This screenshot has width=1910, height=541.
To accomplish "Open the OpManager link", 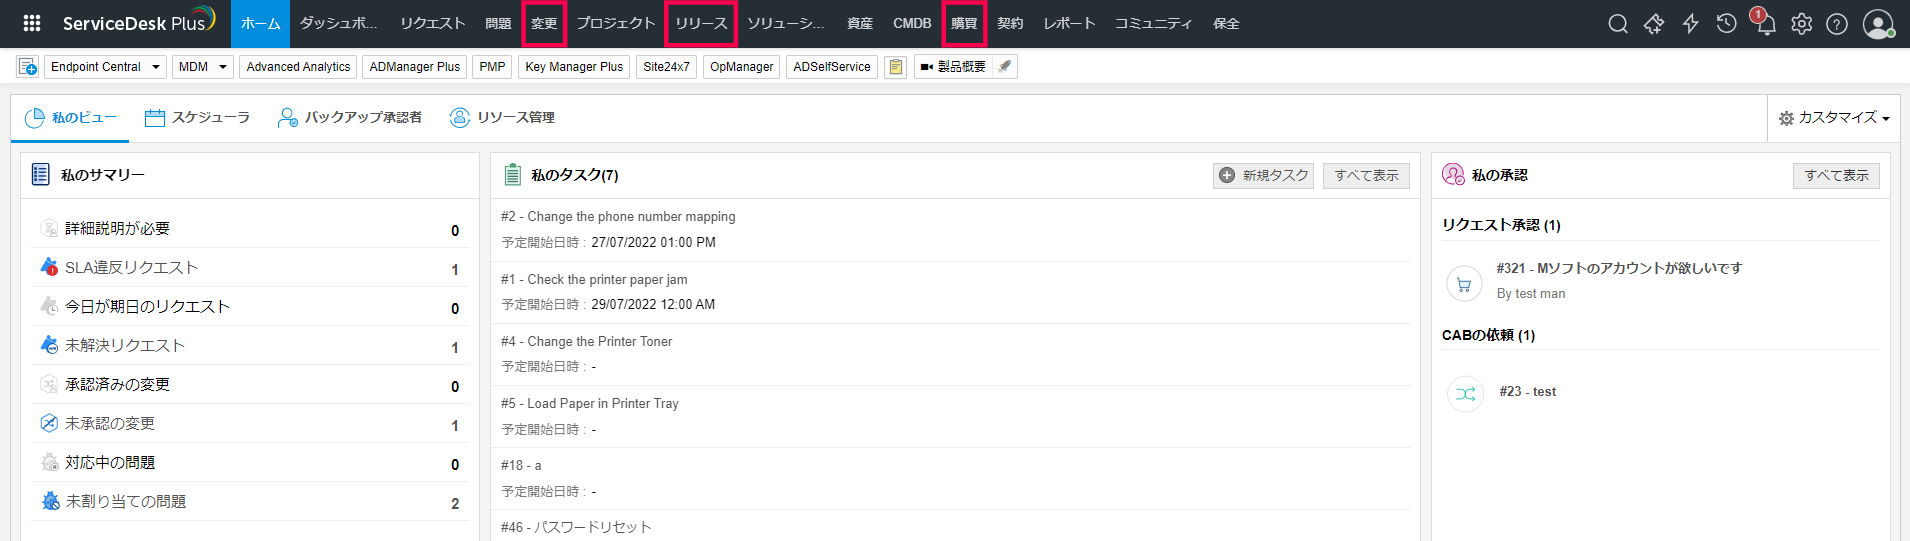I will point(741,67).
